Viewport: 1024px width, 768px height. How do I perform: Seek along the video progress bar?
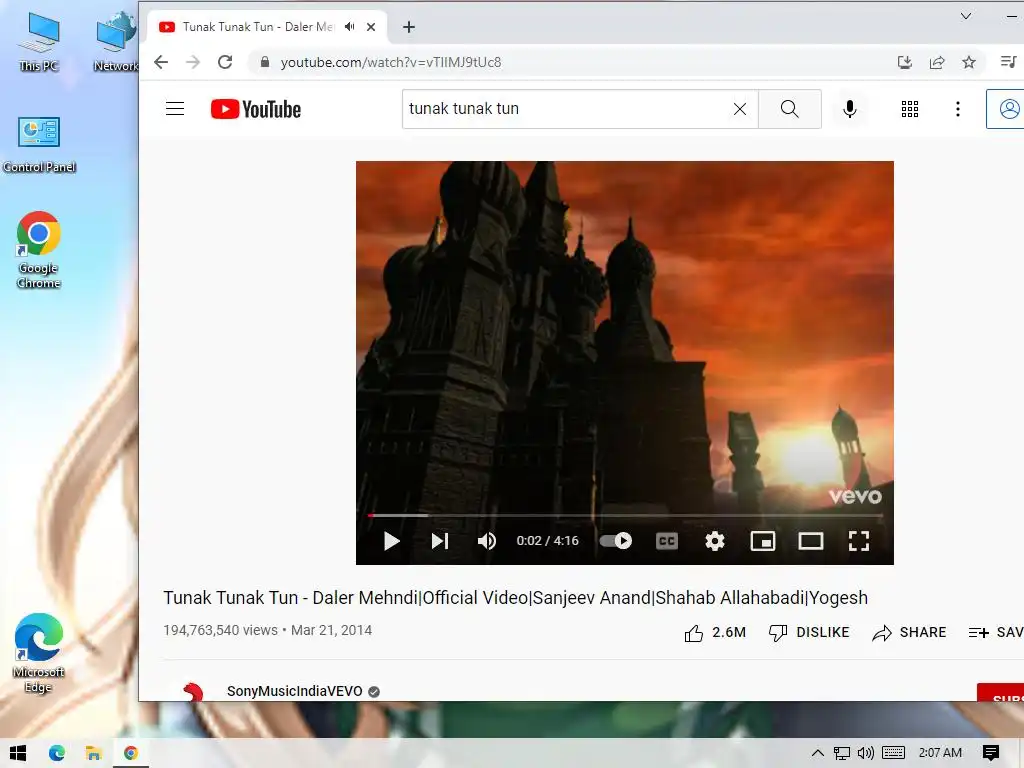click(625, 515)
